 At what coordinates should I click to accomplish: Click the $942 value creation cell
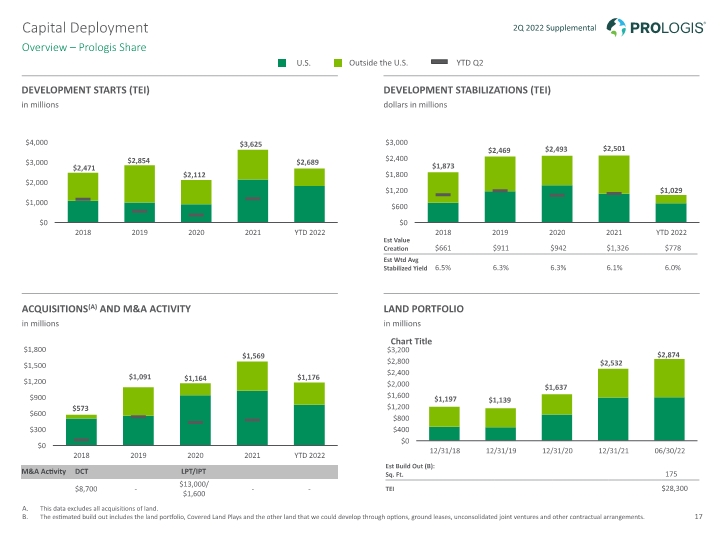(x=558, y=248)
